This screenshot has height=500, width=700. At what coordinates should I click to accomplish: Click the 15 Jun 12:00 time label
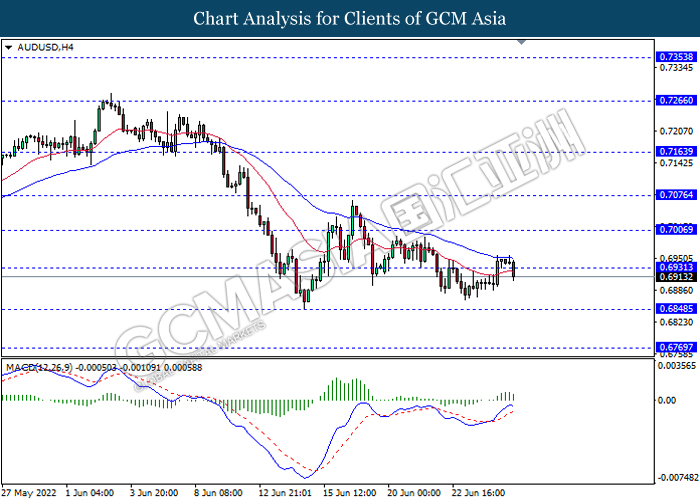[x=350, y=493]
